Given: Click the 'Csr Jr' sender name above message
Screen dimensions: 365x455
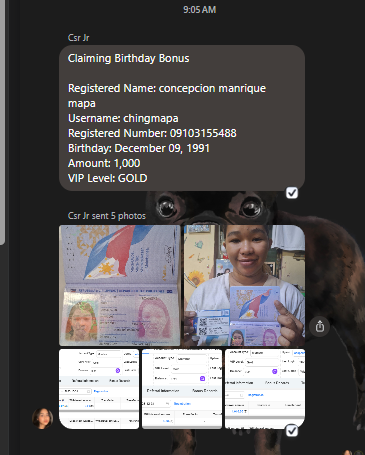Looking at the screenshot, I should (79, 38).
